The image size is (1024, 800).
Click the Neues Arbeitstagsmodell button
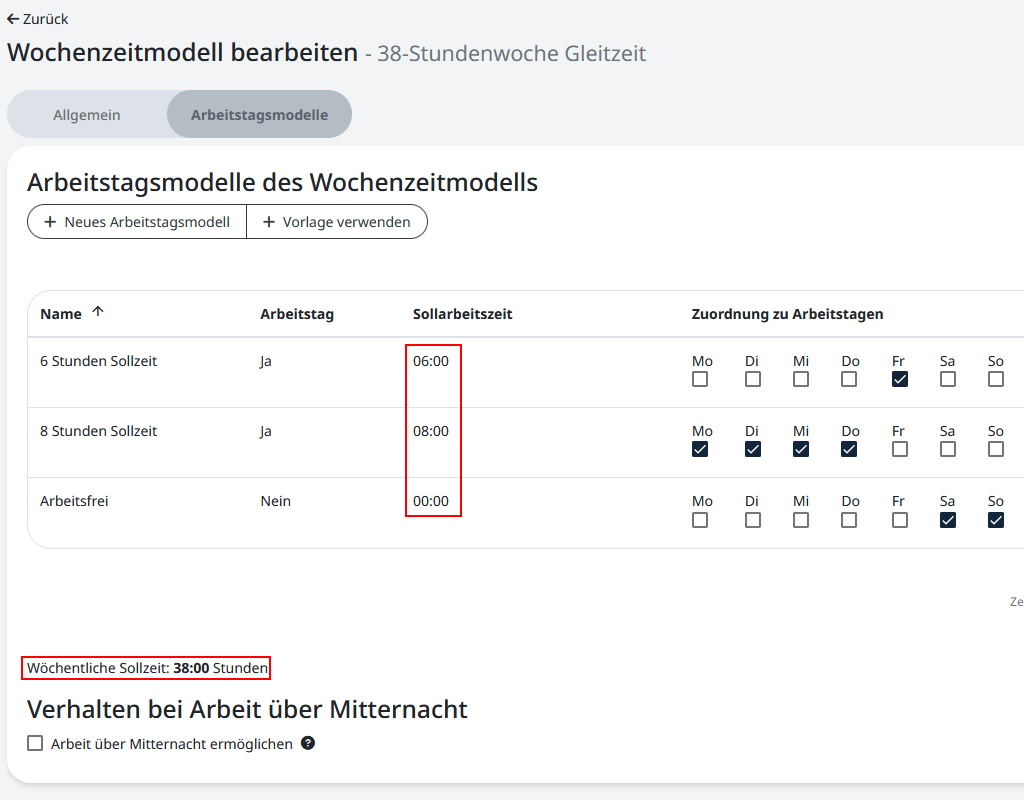pos(136,221)
